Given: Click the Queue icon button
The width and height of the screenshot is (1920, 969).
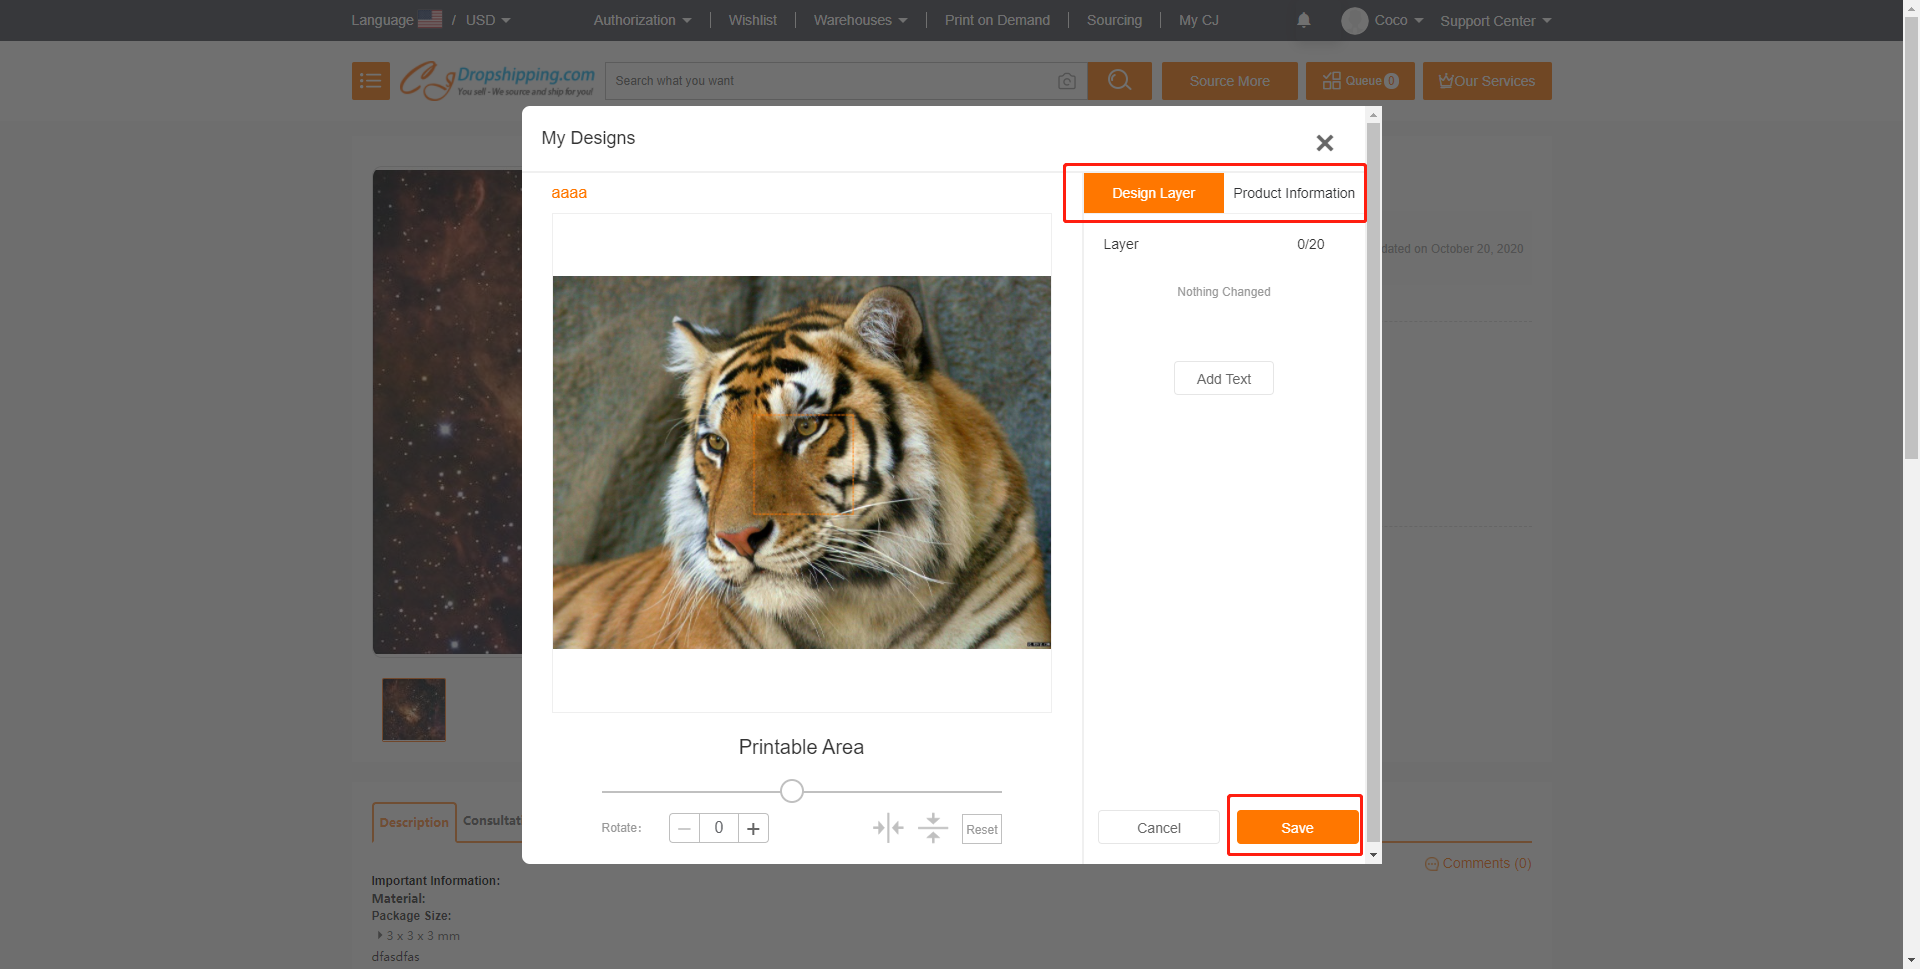Looking at the screenshot, I should 1359,81.
